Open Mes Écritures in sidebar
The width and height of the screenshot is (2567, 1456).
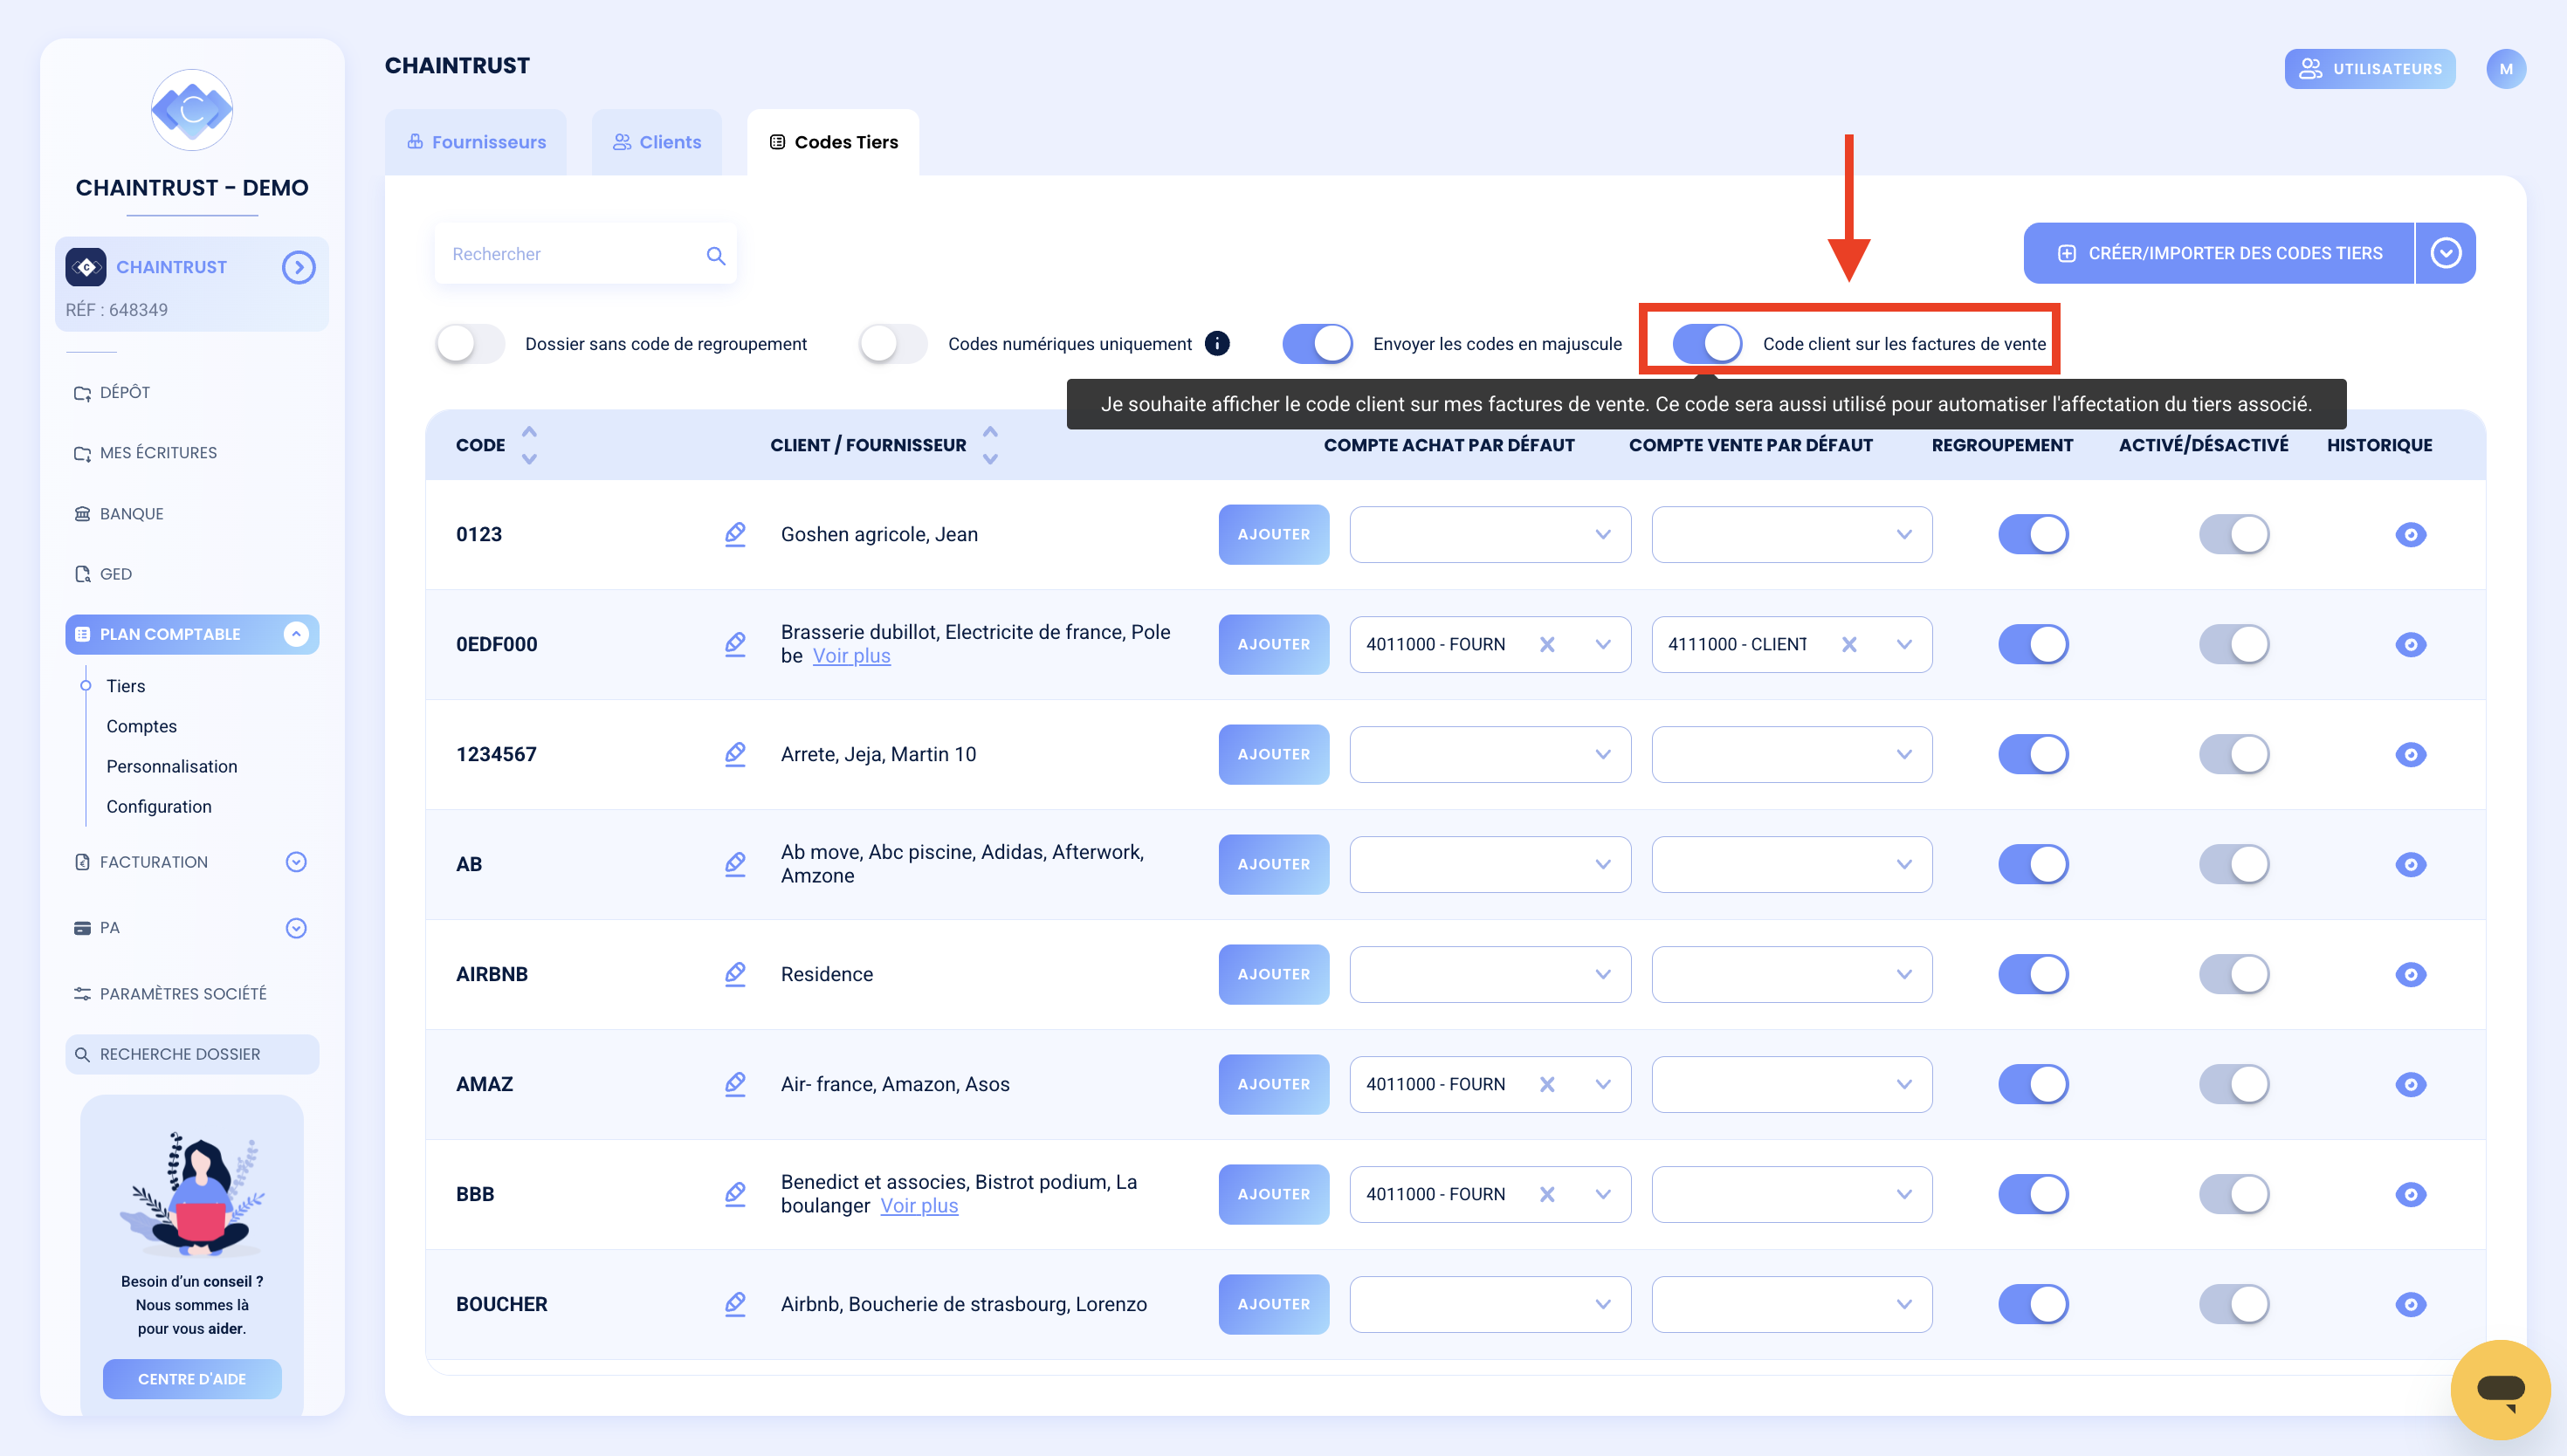[x=146, y=452]
